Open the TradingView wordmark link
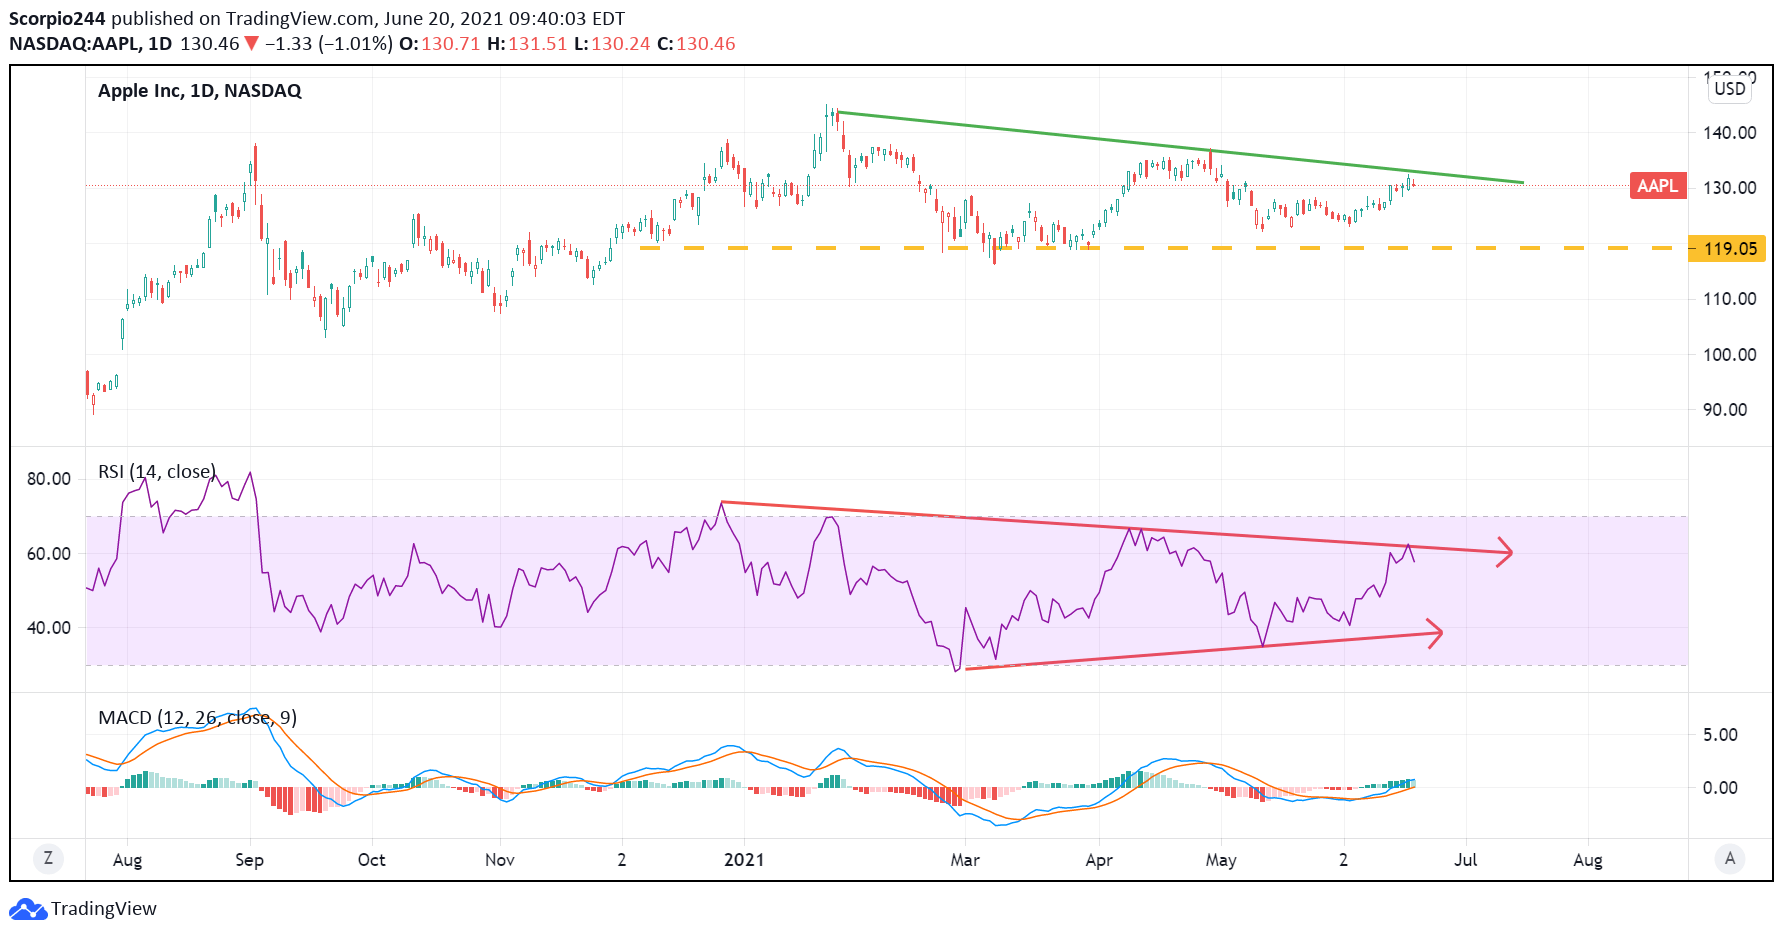Viewport: 1783px width, 936px height. 104,909
